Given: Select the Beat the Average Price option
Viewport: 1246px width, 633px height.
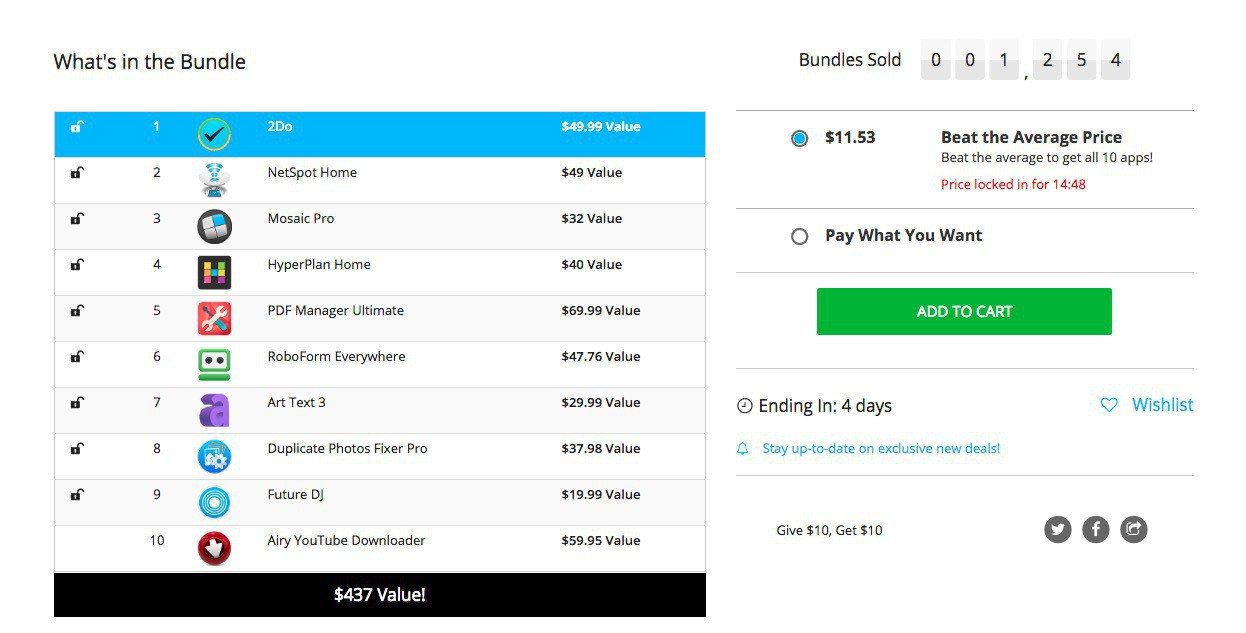Looking at the screenshot, I should [799, 138].
